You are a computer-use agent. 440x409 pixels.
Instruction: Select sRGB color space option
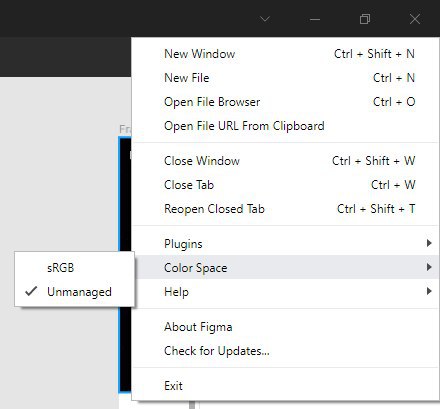pos(75,268)
